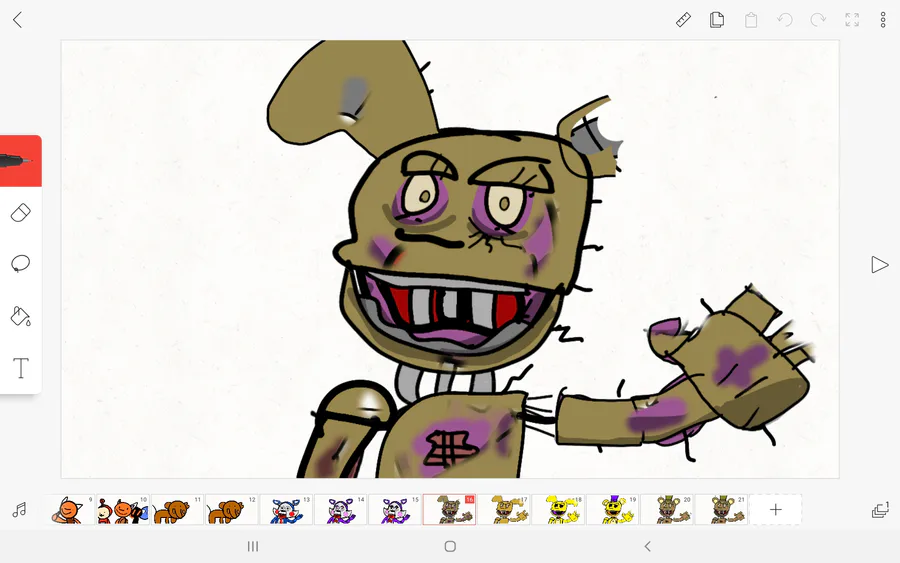
Task: Copy the current frame
Action: (716, 20)
